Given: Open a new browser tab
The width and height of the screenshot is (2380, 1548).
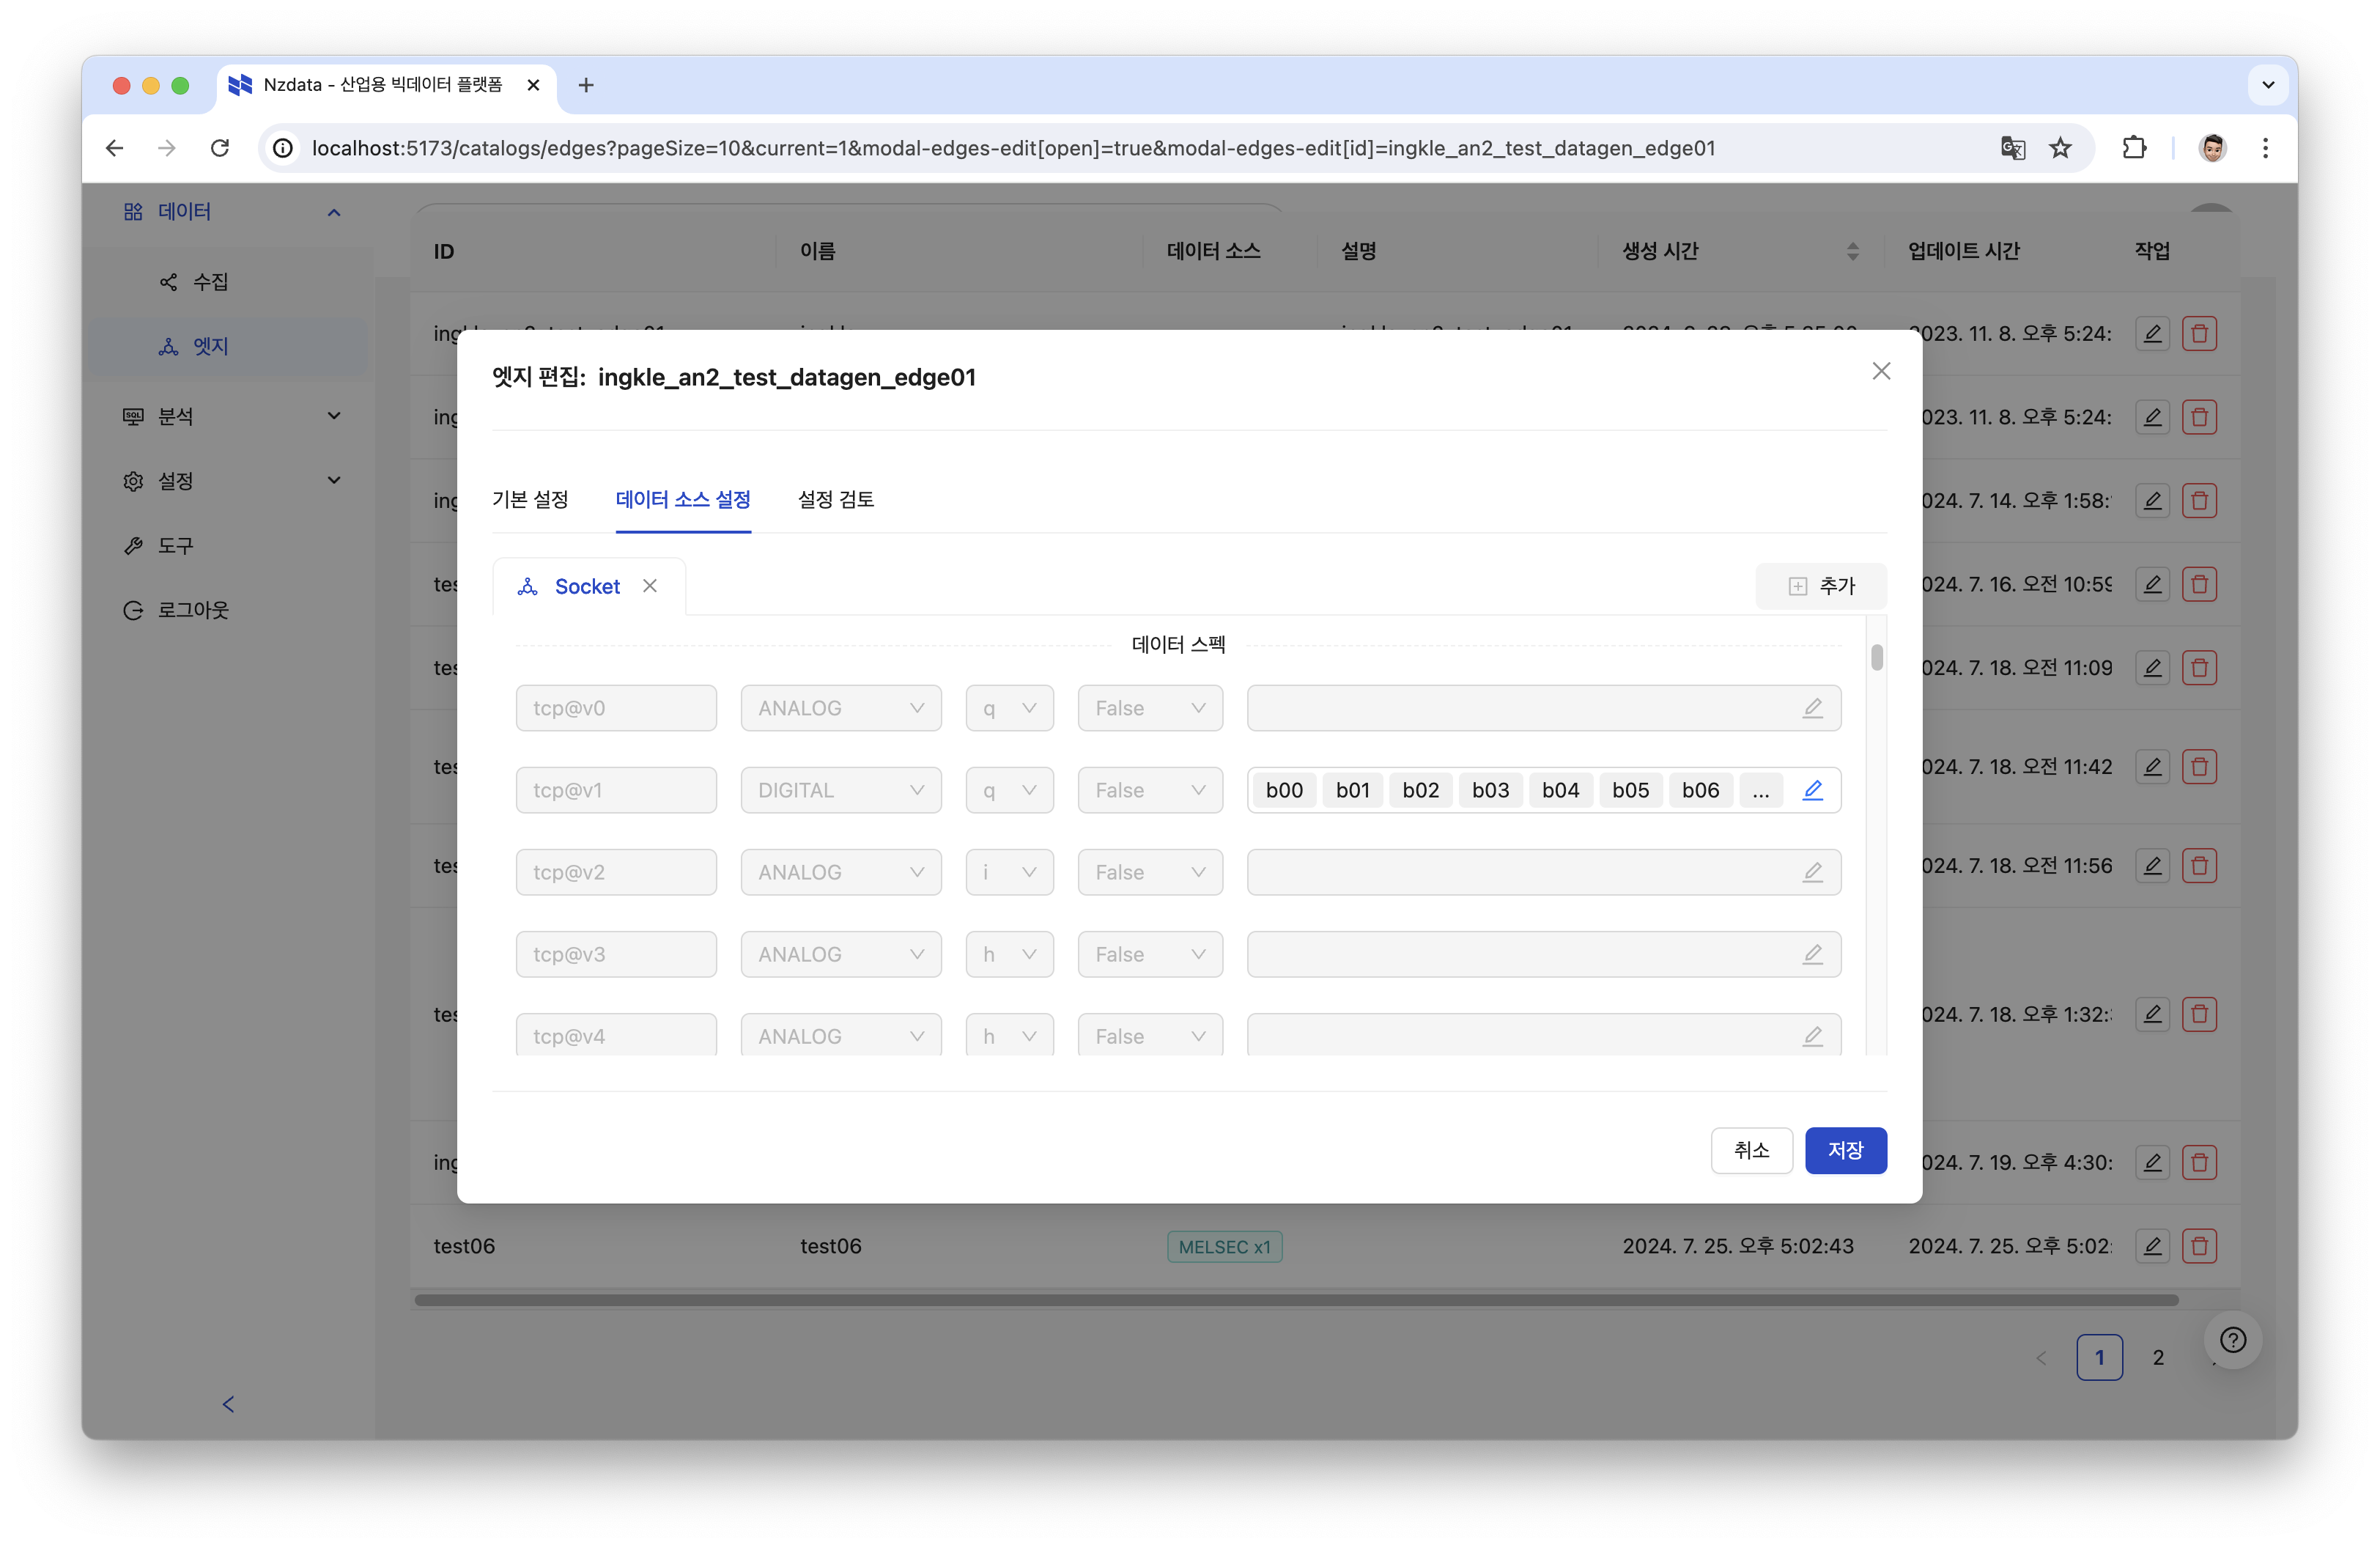Looking at the screenshot, I should (x=586, y=85).
